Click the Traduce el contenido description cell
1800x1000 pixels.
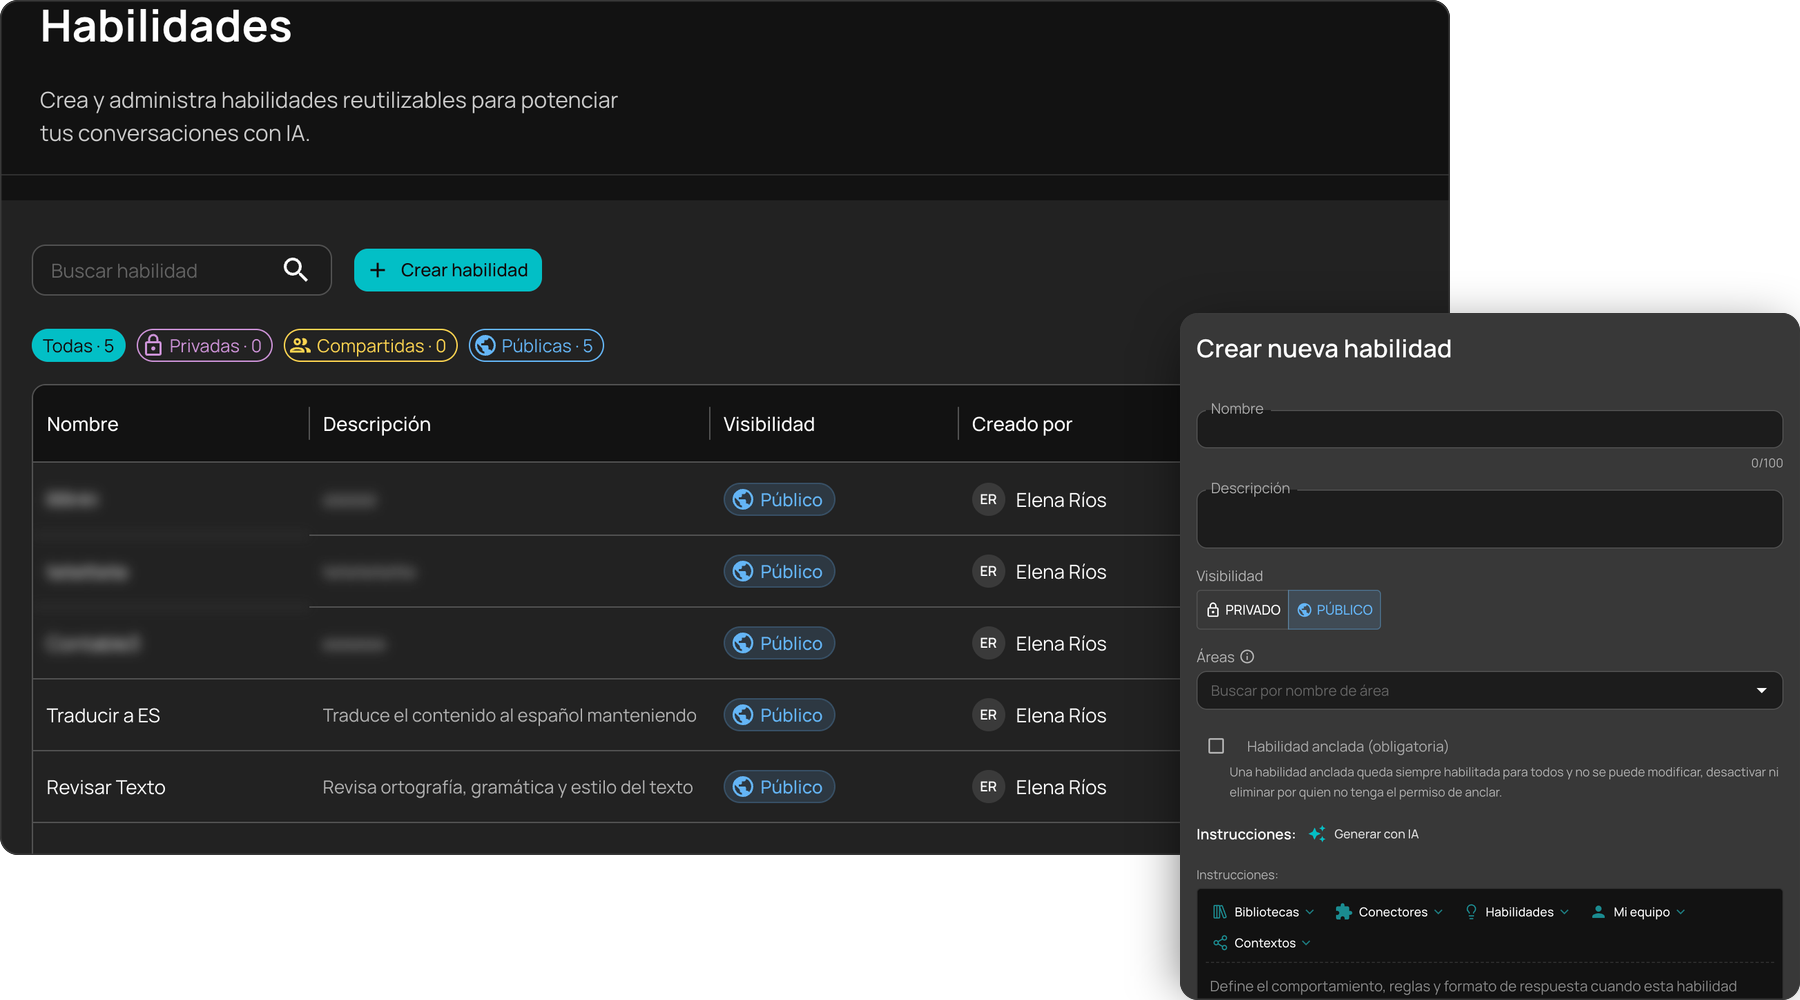point(510,715)
